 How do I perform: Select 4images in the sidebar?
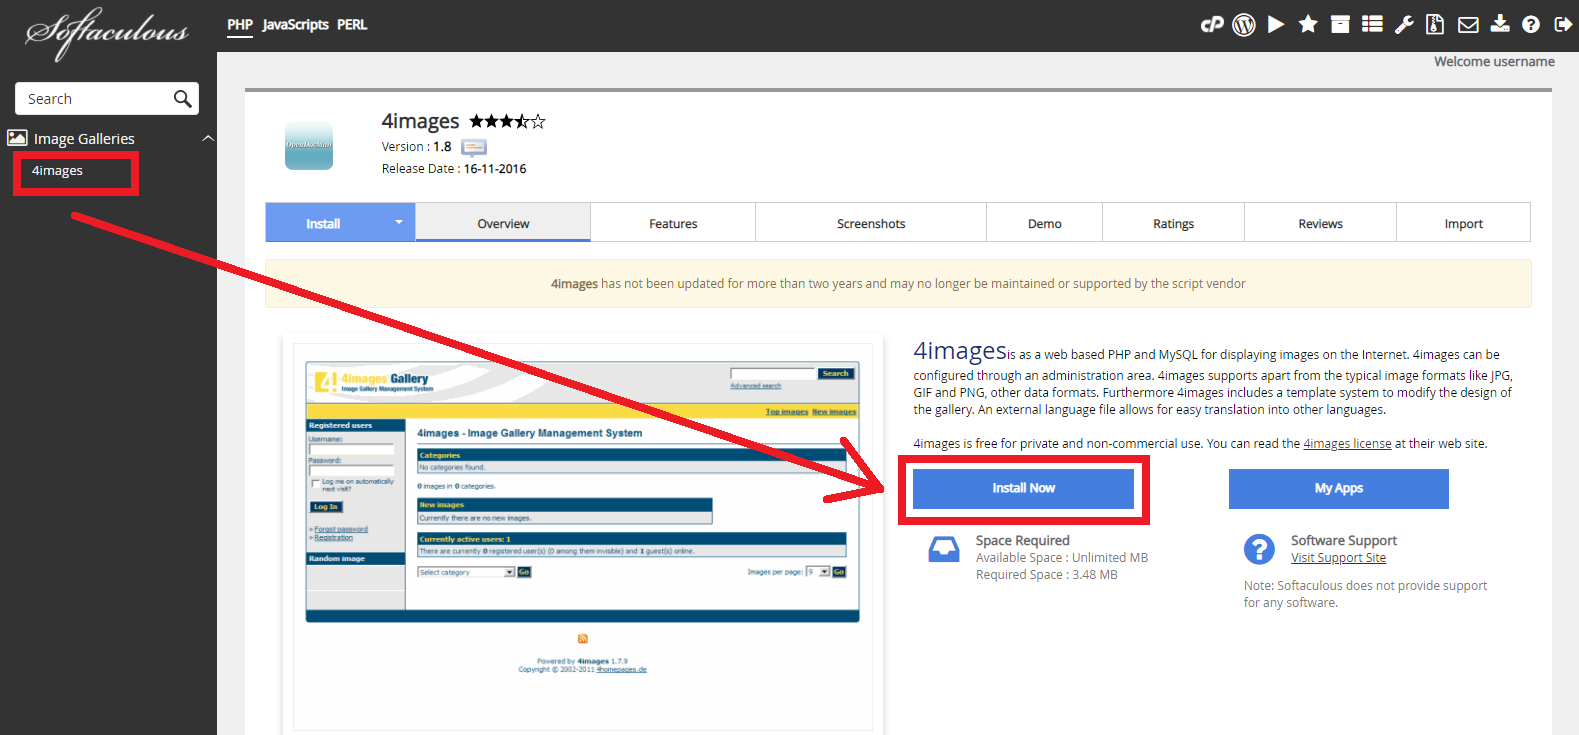click(58, 171)
